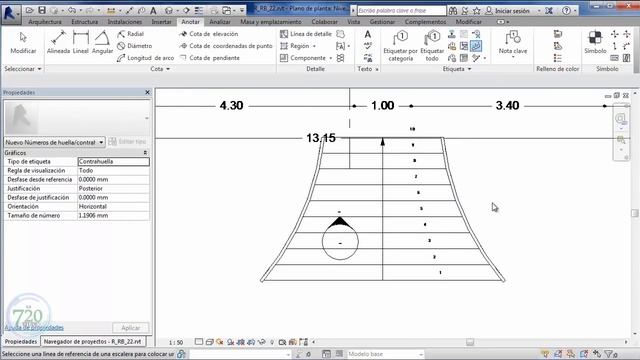
Task: Click the 4.30 dimension text
Action: click(231, 106)
